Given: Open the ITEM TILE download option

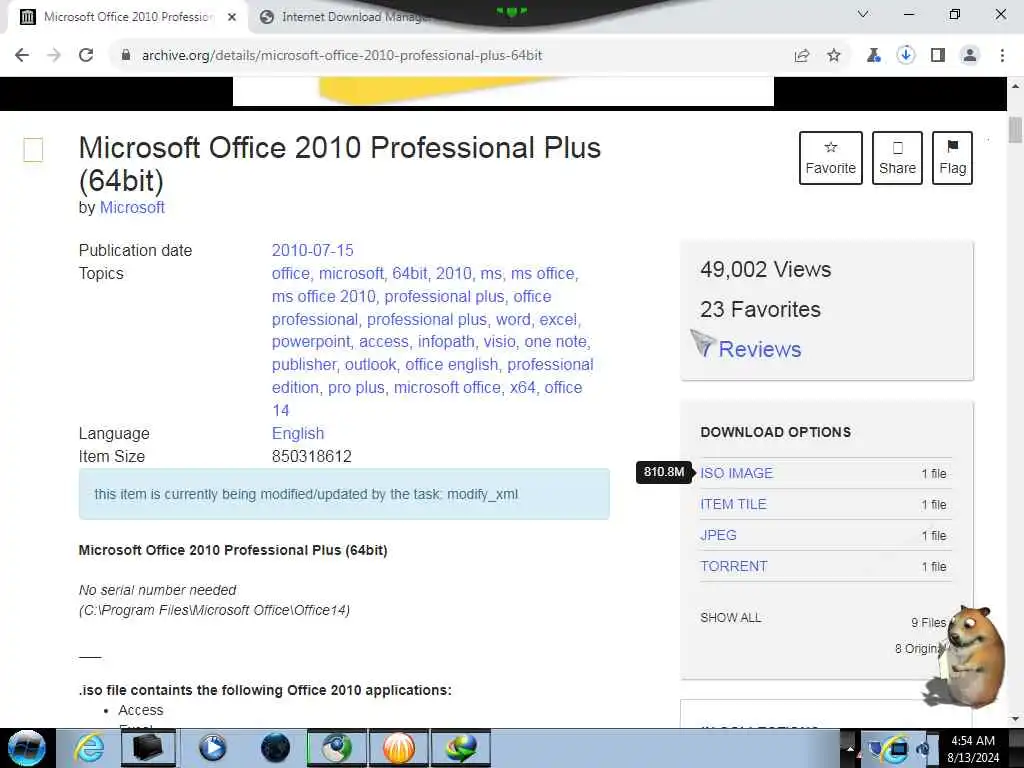Looking at the screenshot, I should point(733,504).
